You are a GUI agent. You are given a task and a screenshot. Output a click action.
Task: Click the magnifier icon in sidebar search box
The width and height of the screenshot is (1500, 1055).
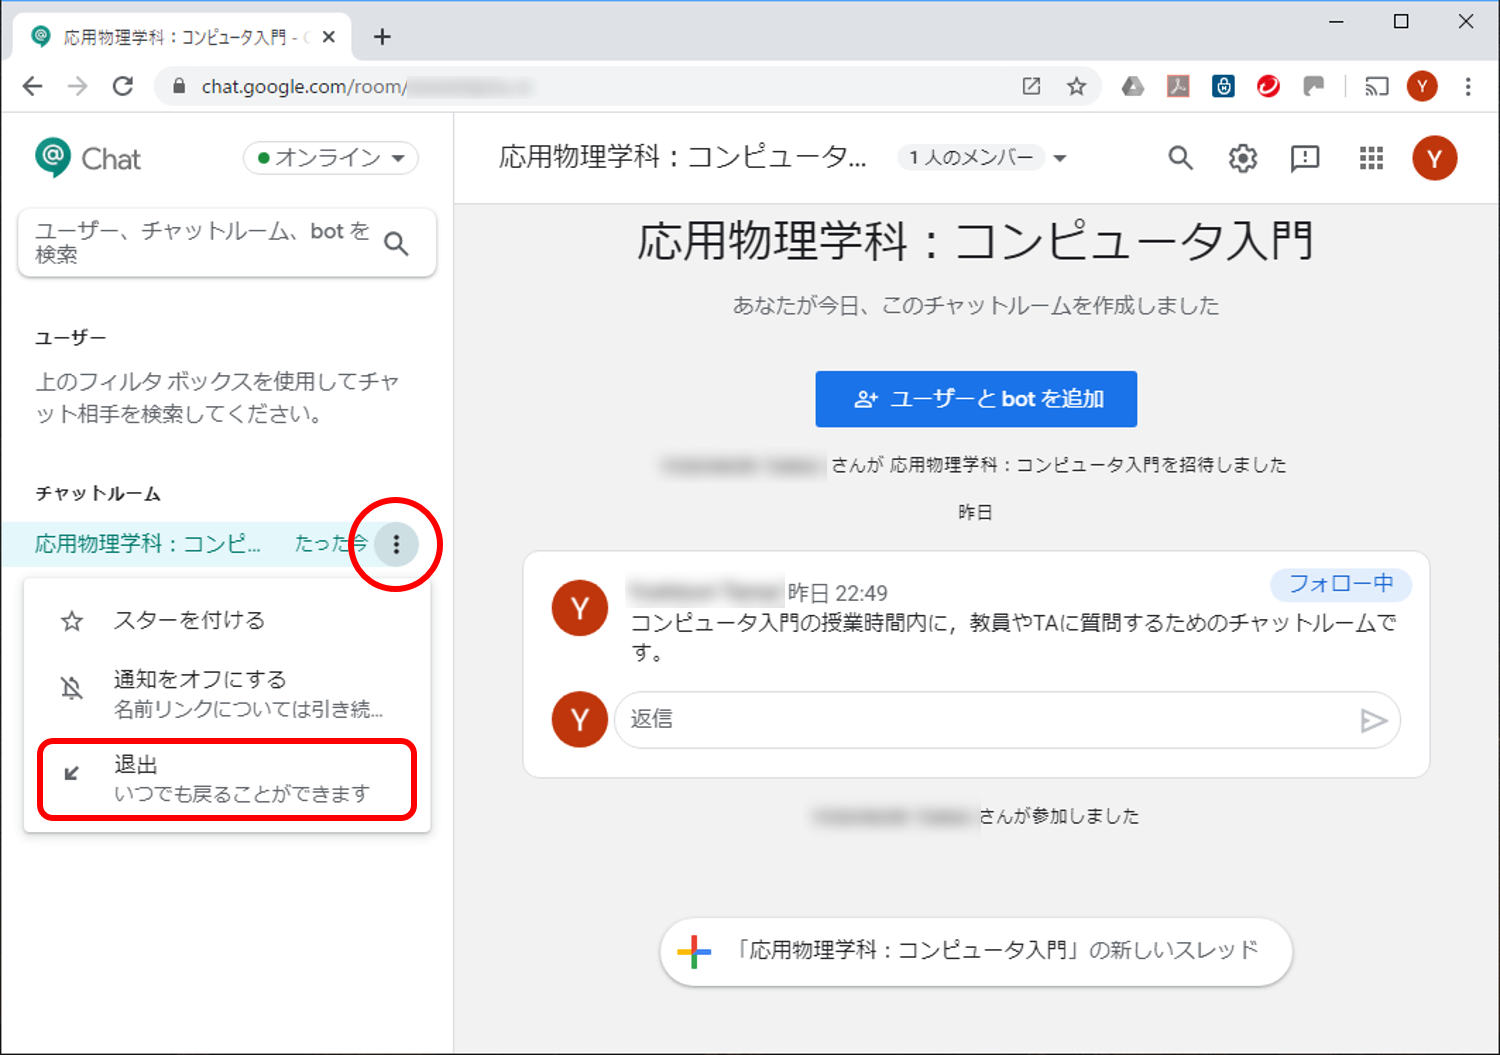tap(396, 243)
